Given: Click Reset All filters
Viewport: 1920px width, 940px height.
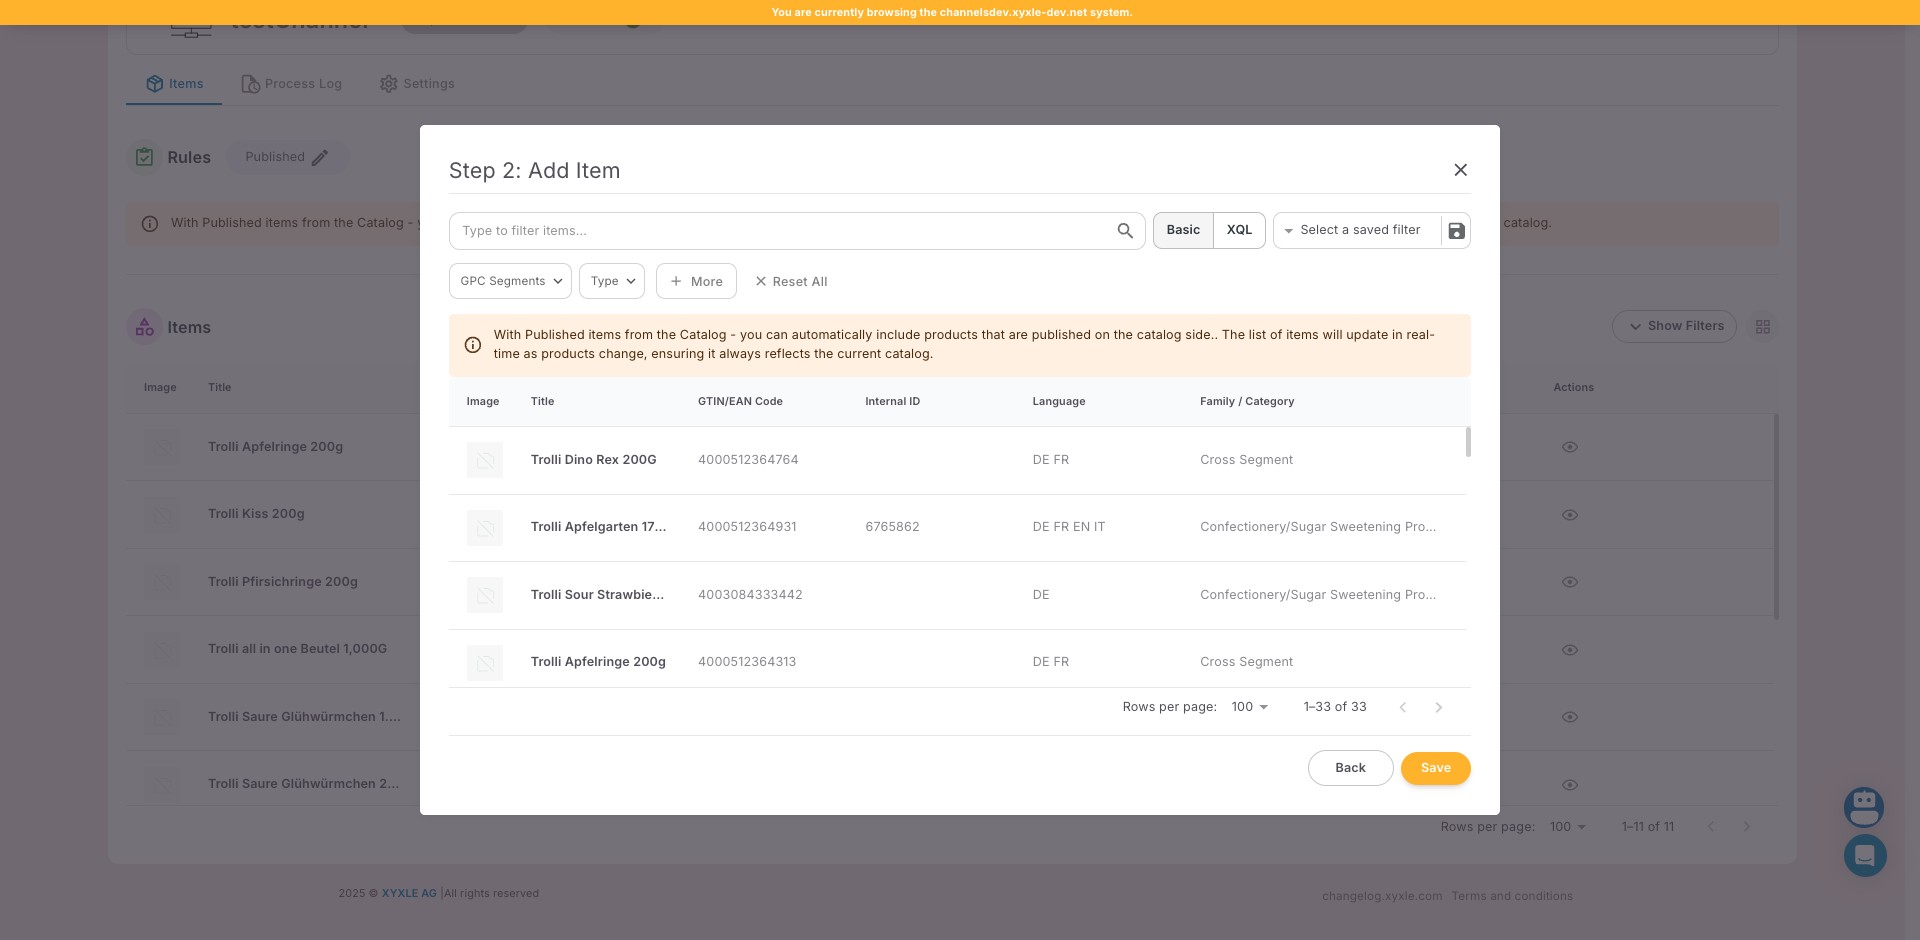Looking at the screenshot, I should pyautogui.click(x=791, y=282).
